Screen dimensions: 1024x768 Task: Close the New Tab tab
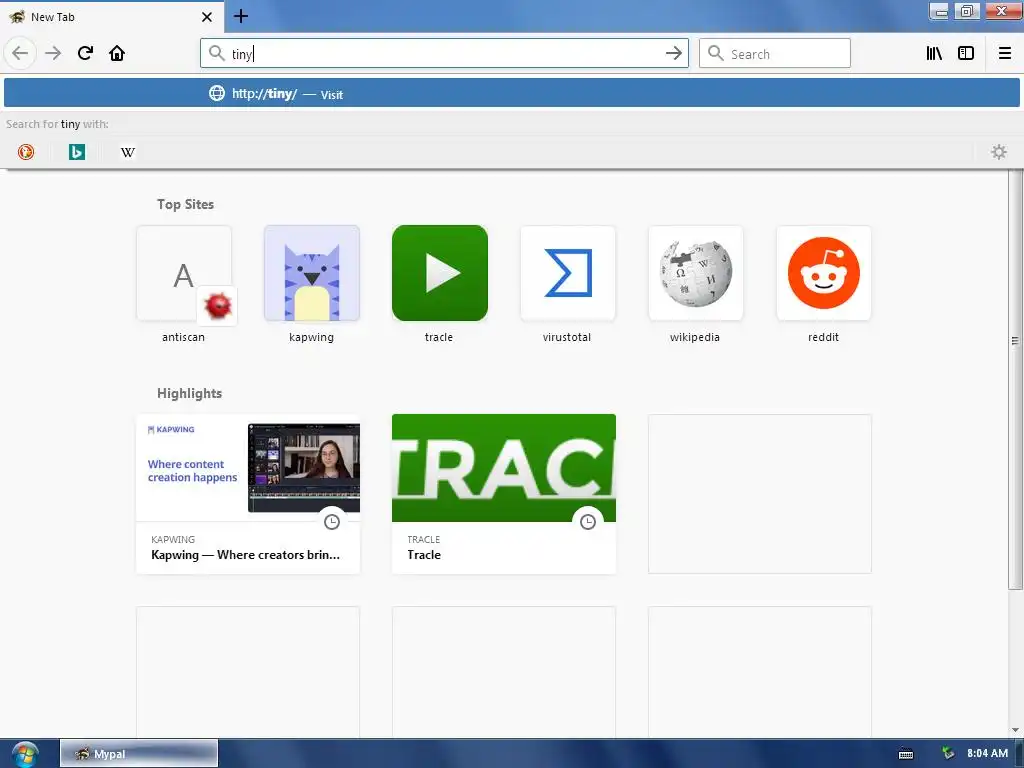coord(207,17)
